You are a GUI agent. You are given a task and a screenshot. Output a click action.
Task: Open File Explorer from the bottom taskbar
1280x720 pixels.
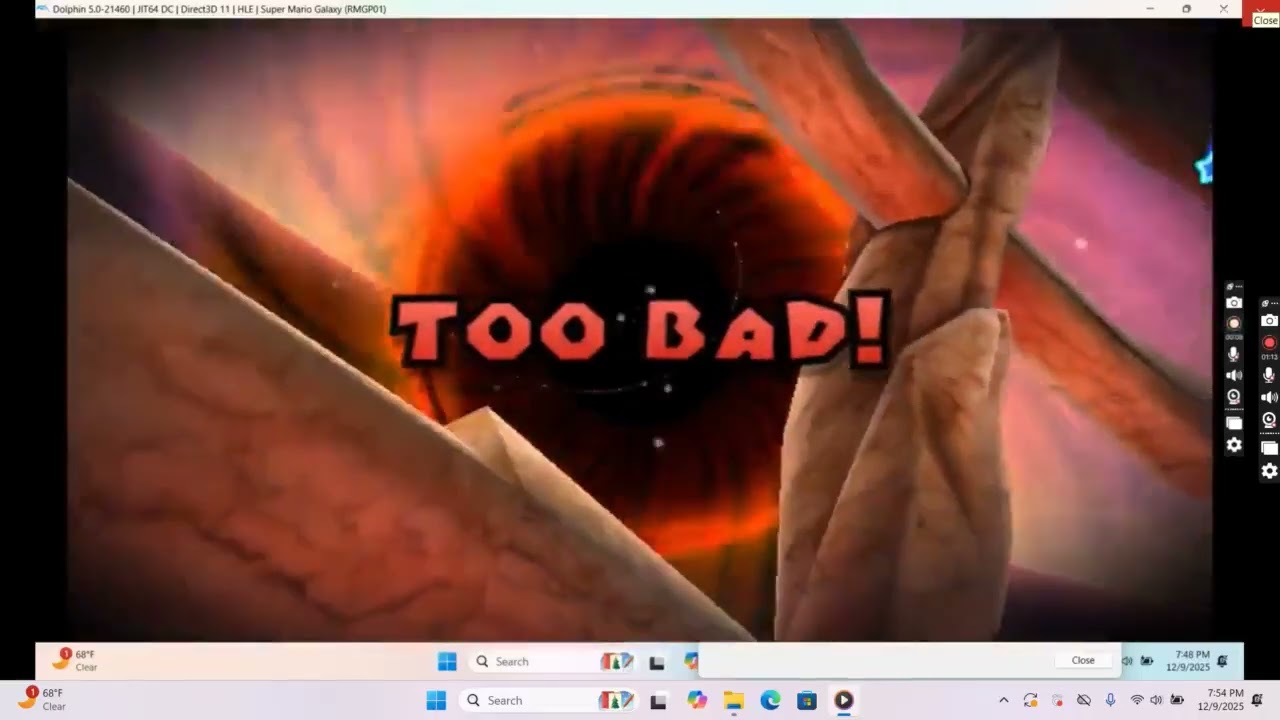coord(734,701)
